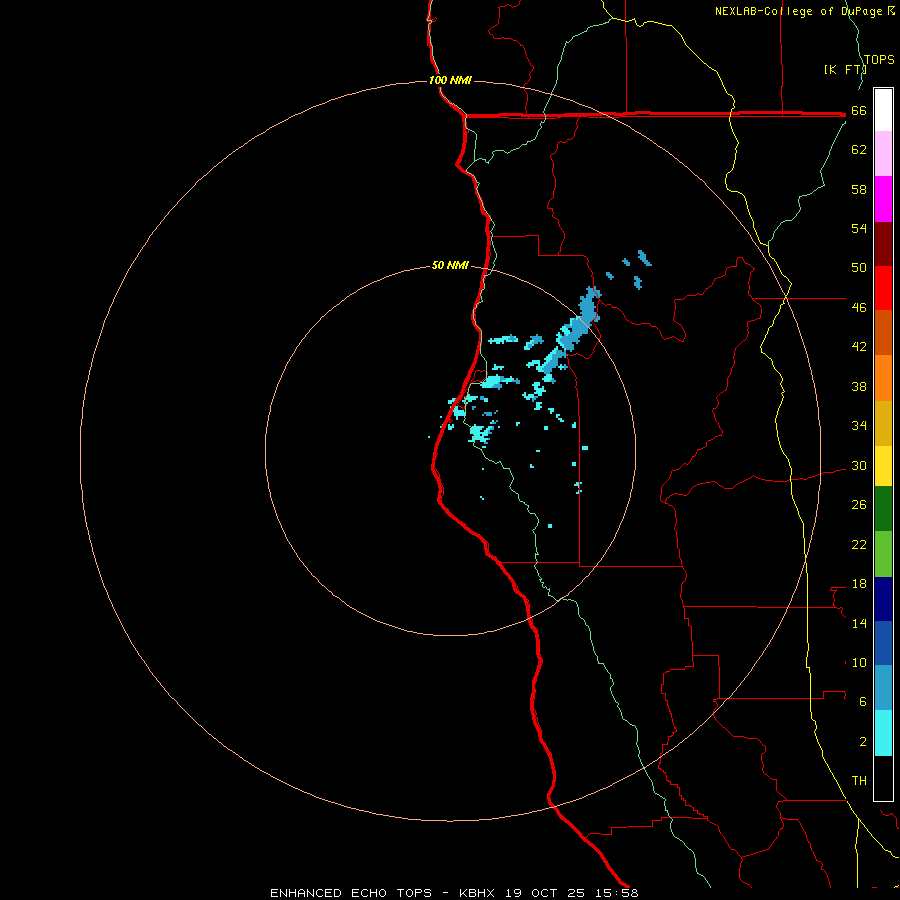The image size is (900, 900).
Task: Click the white swatch in the tops legend
Action: click(x=883, y=110)
